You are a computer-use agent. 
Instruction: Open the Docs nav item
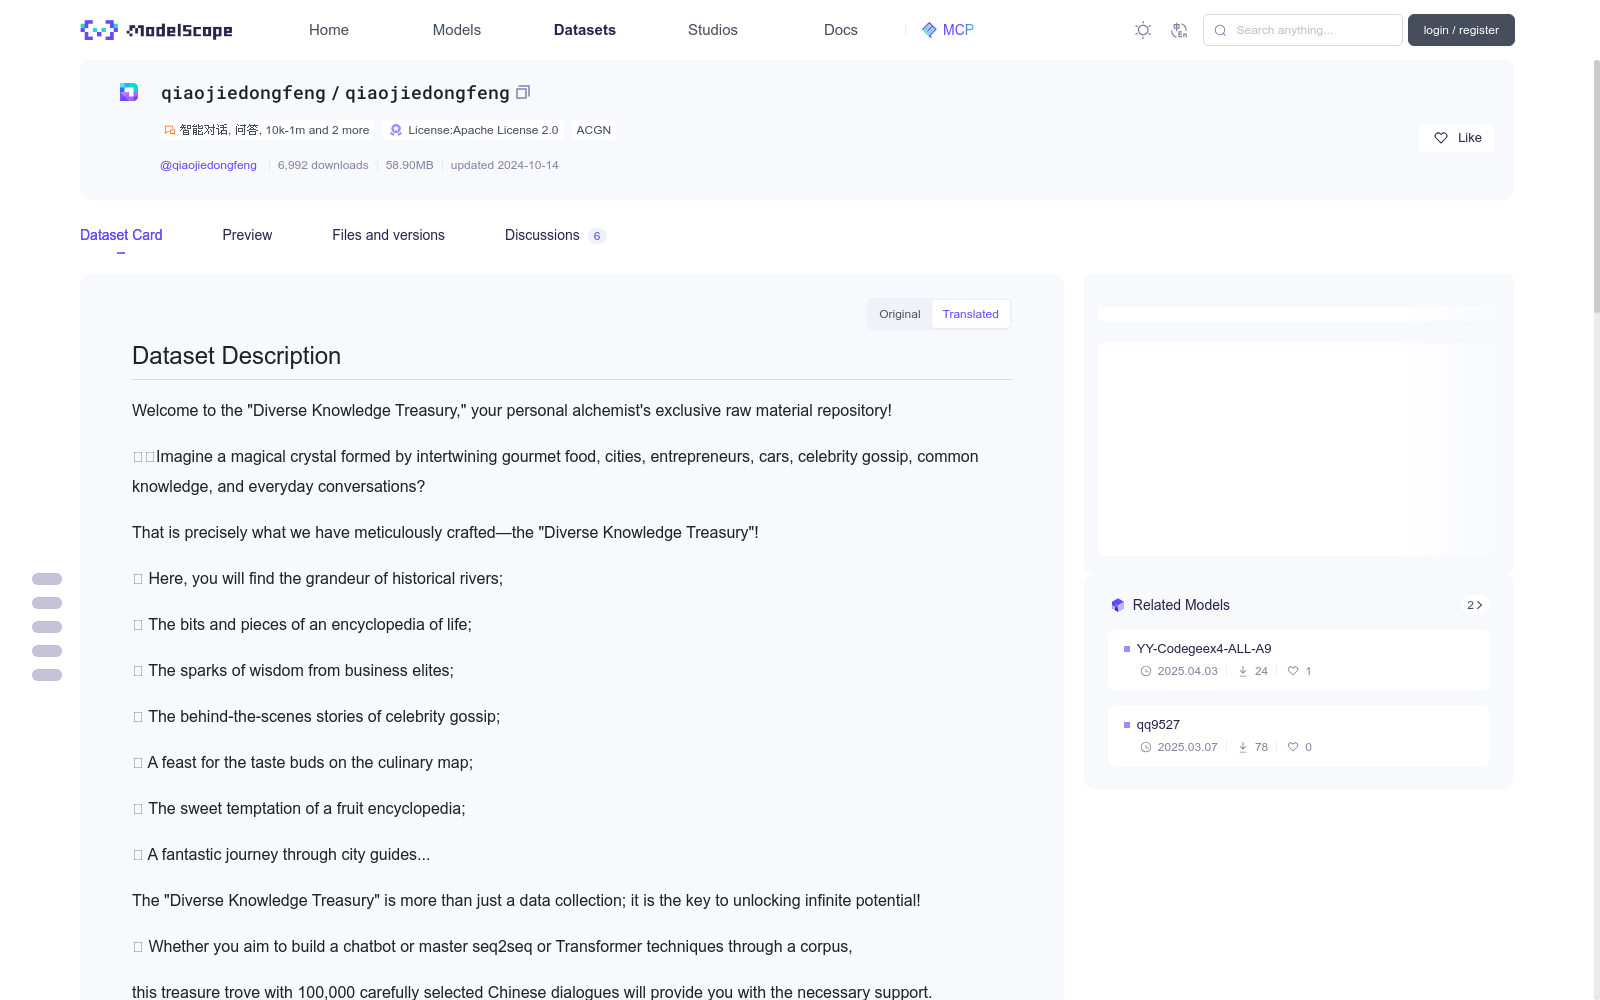point(841,30)
